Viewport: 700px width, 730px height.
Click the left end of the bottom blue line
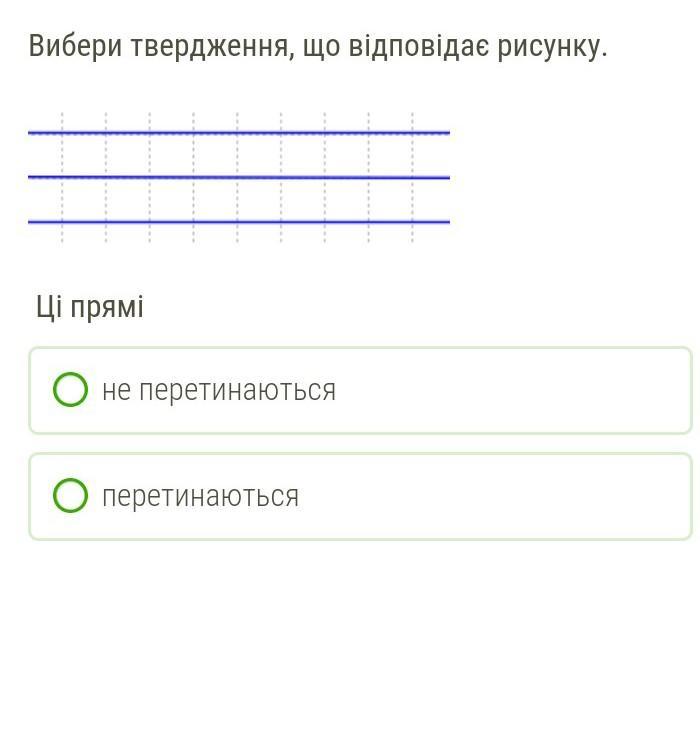click(34, 221)
